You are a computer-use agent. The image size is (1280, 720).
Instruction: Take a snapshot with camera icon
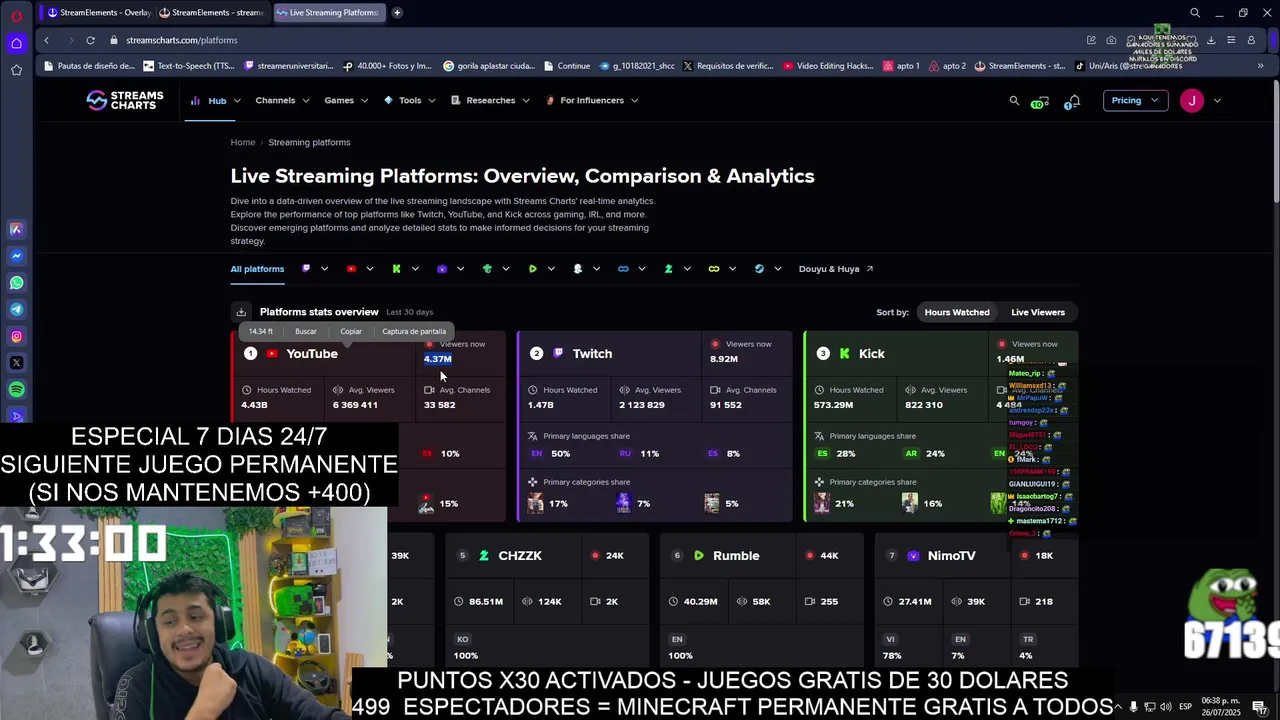click(1111, 40)
